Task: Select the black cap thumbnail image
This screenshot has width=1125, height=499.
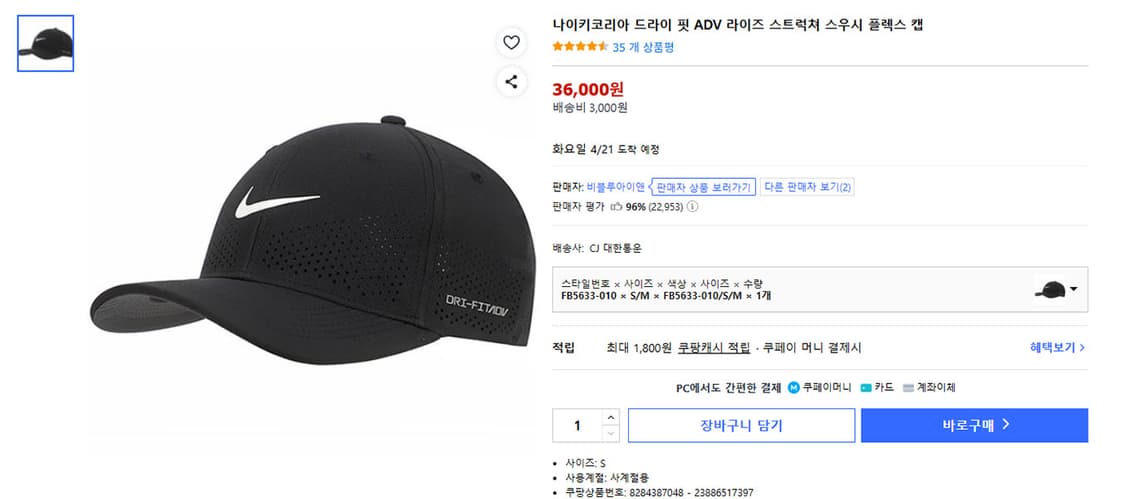Action: click(x=45, y=43)
